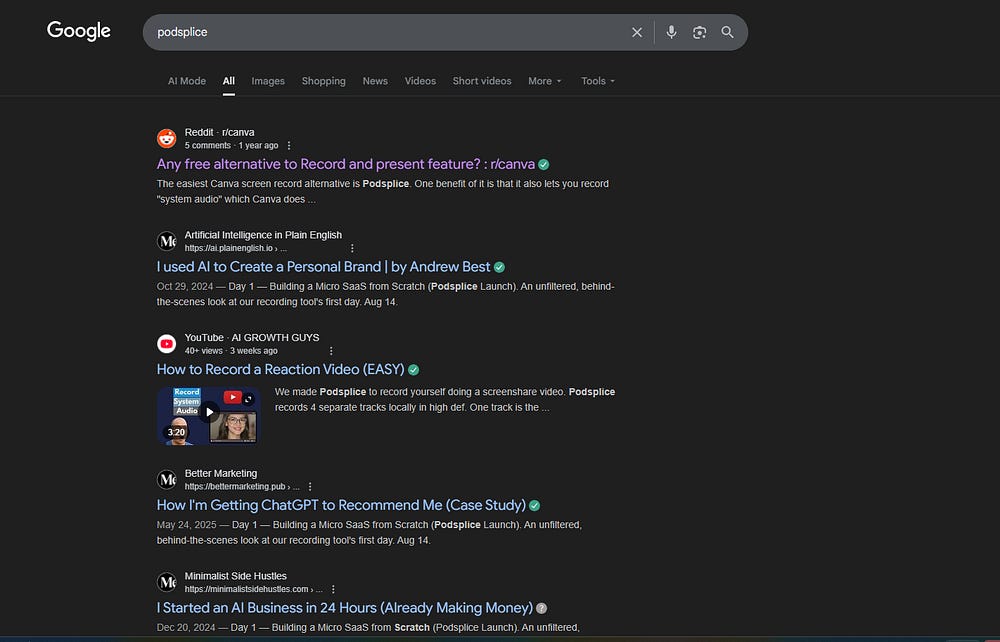
Task: Click Medium icon for Minimalist Side Hustles
Action: pos(166,582)
